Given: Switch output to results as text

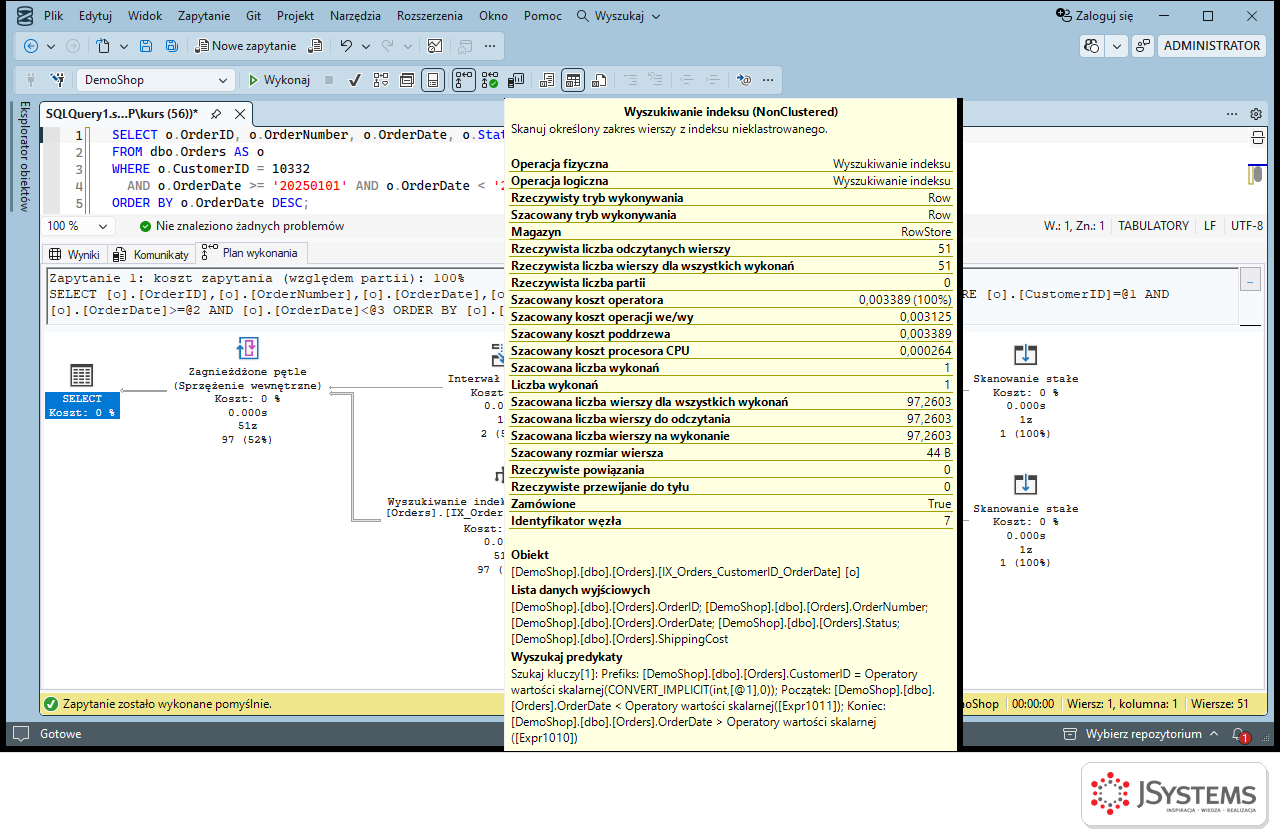Looking at the screenshot, I should click(547, 80).
